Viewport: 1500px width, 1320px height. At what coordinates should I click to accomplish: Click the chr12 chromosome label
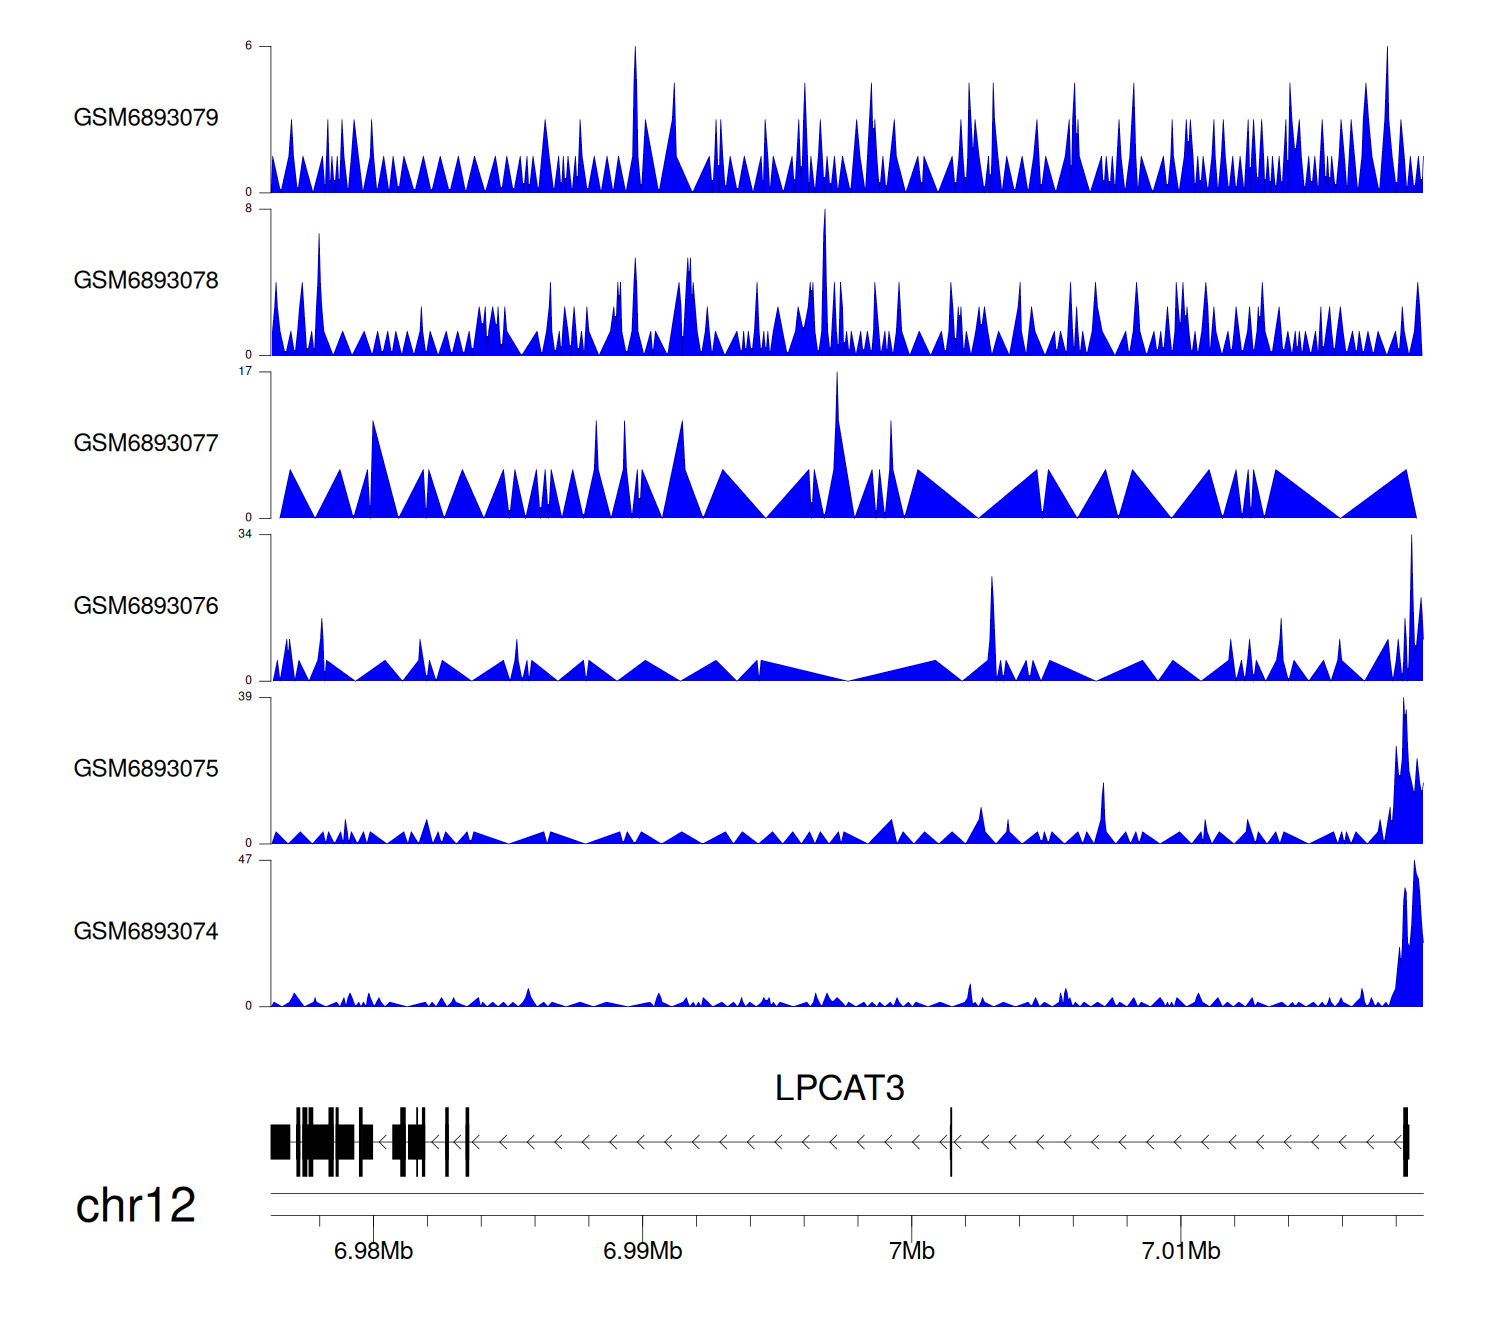(x=135, y=1206)
